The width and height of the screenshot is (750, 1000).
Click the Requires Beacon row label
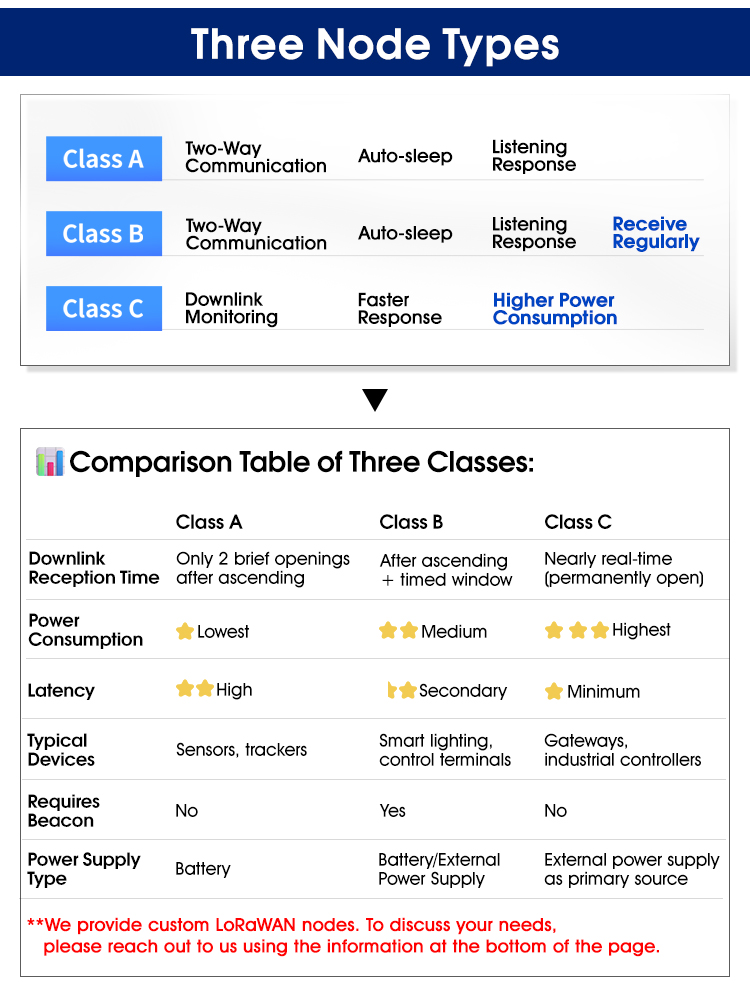pos(64,811)
